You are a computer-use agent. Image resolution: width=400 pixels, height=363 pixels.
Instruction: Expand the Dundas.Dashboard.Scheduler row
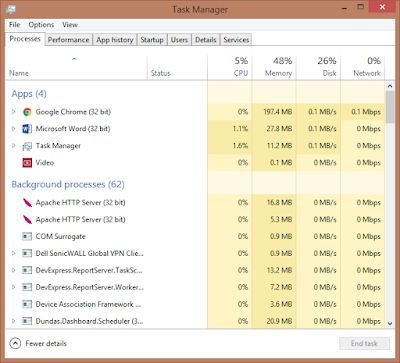pyautogui.click(x=14, y=321)
